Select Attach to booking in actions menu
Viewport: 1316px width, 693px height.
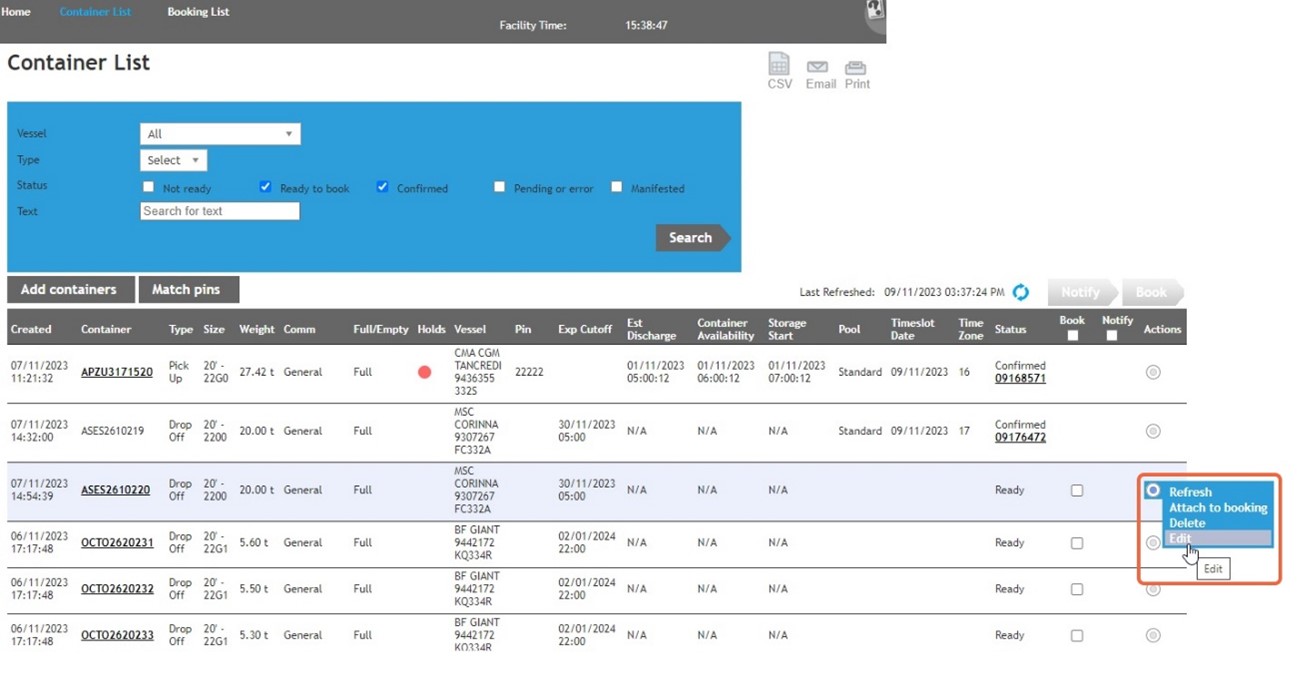pyautogui.click(x=1217, y=507)
